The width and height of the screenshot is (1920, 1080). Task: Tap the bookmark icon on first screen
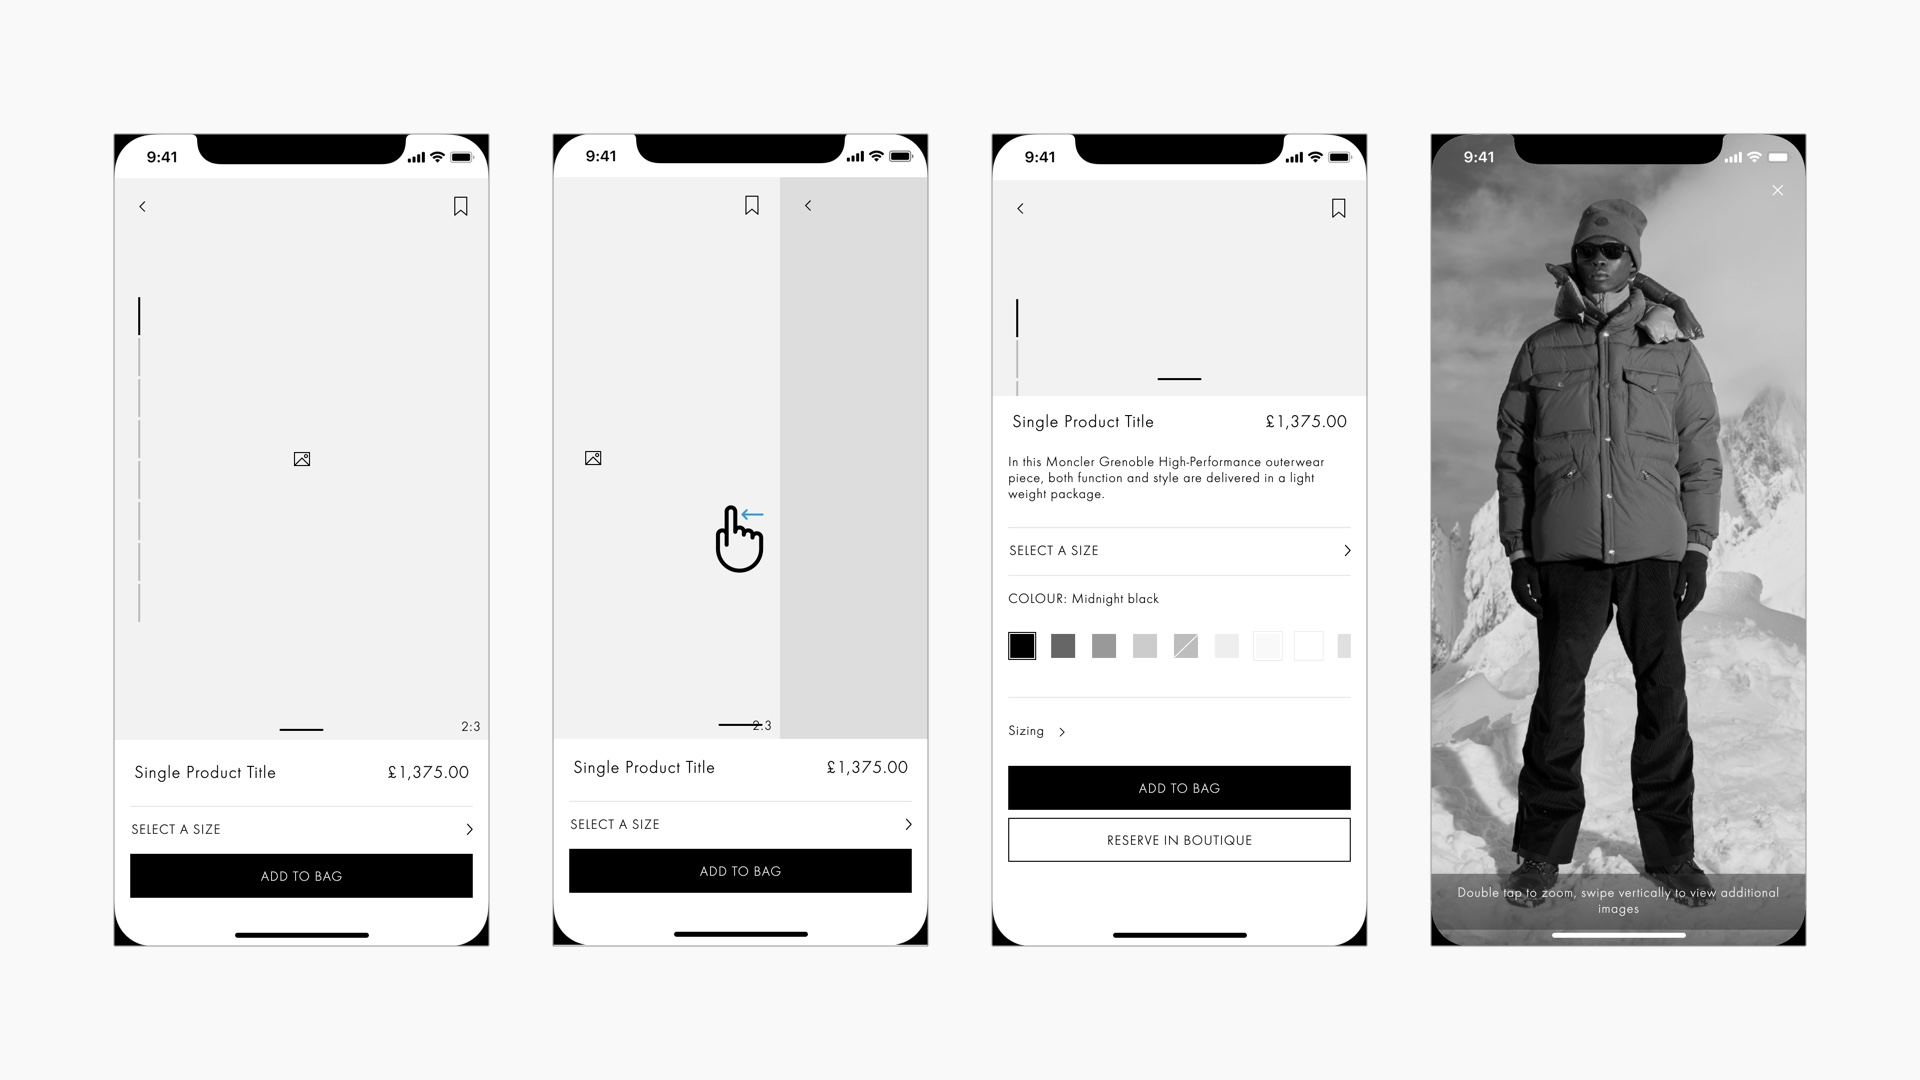click(x=462, y=207)
